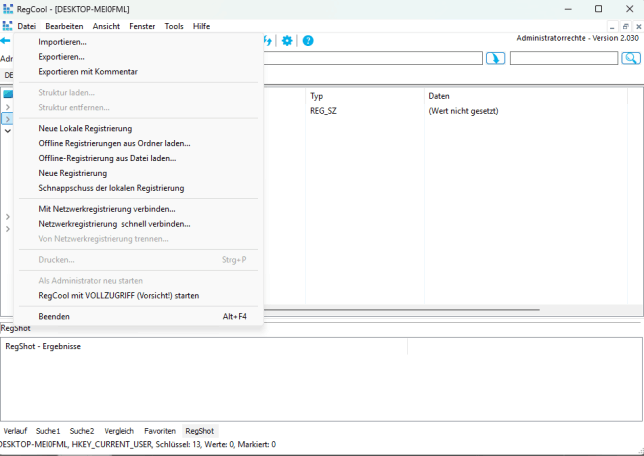Click the blue back arrow icon

(x=5, y=41)
